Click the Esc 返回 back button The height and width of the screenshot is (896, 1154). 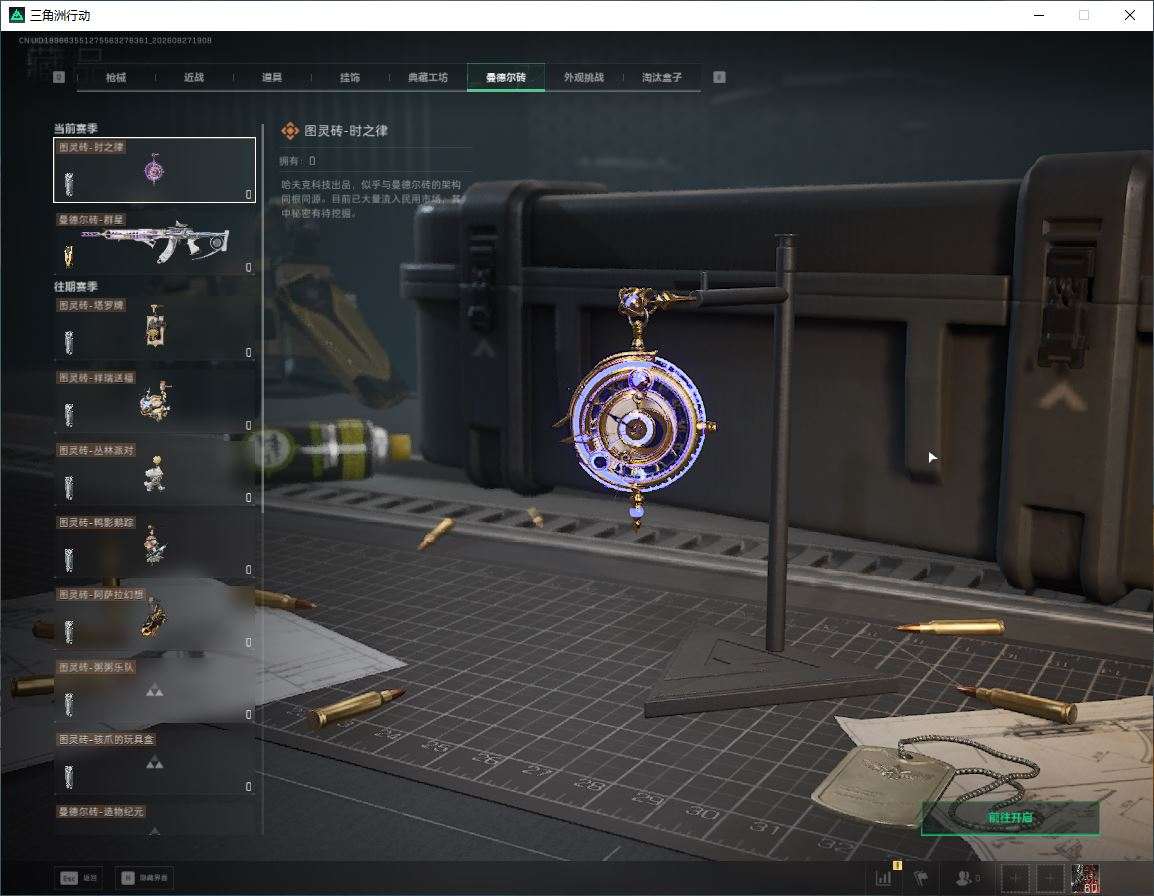click(x=79, y=878)
